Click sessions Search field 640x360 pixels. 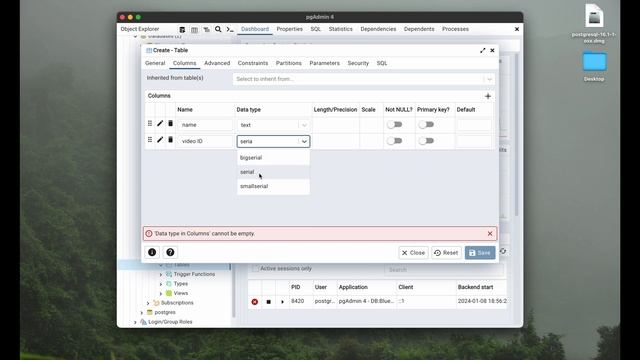click(444, 270)
